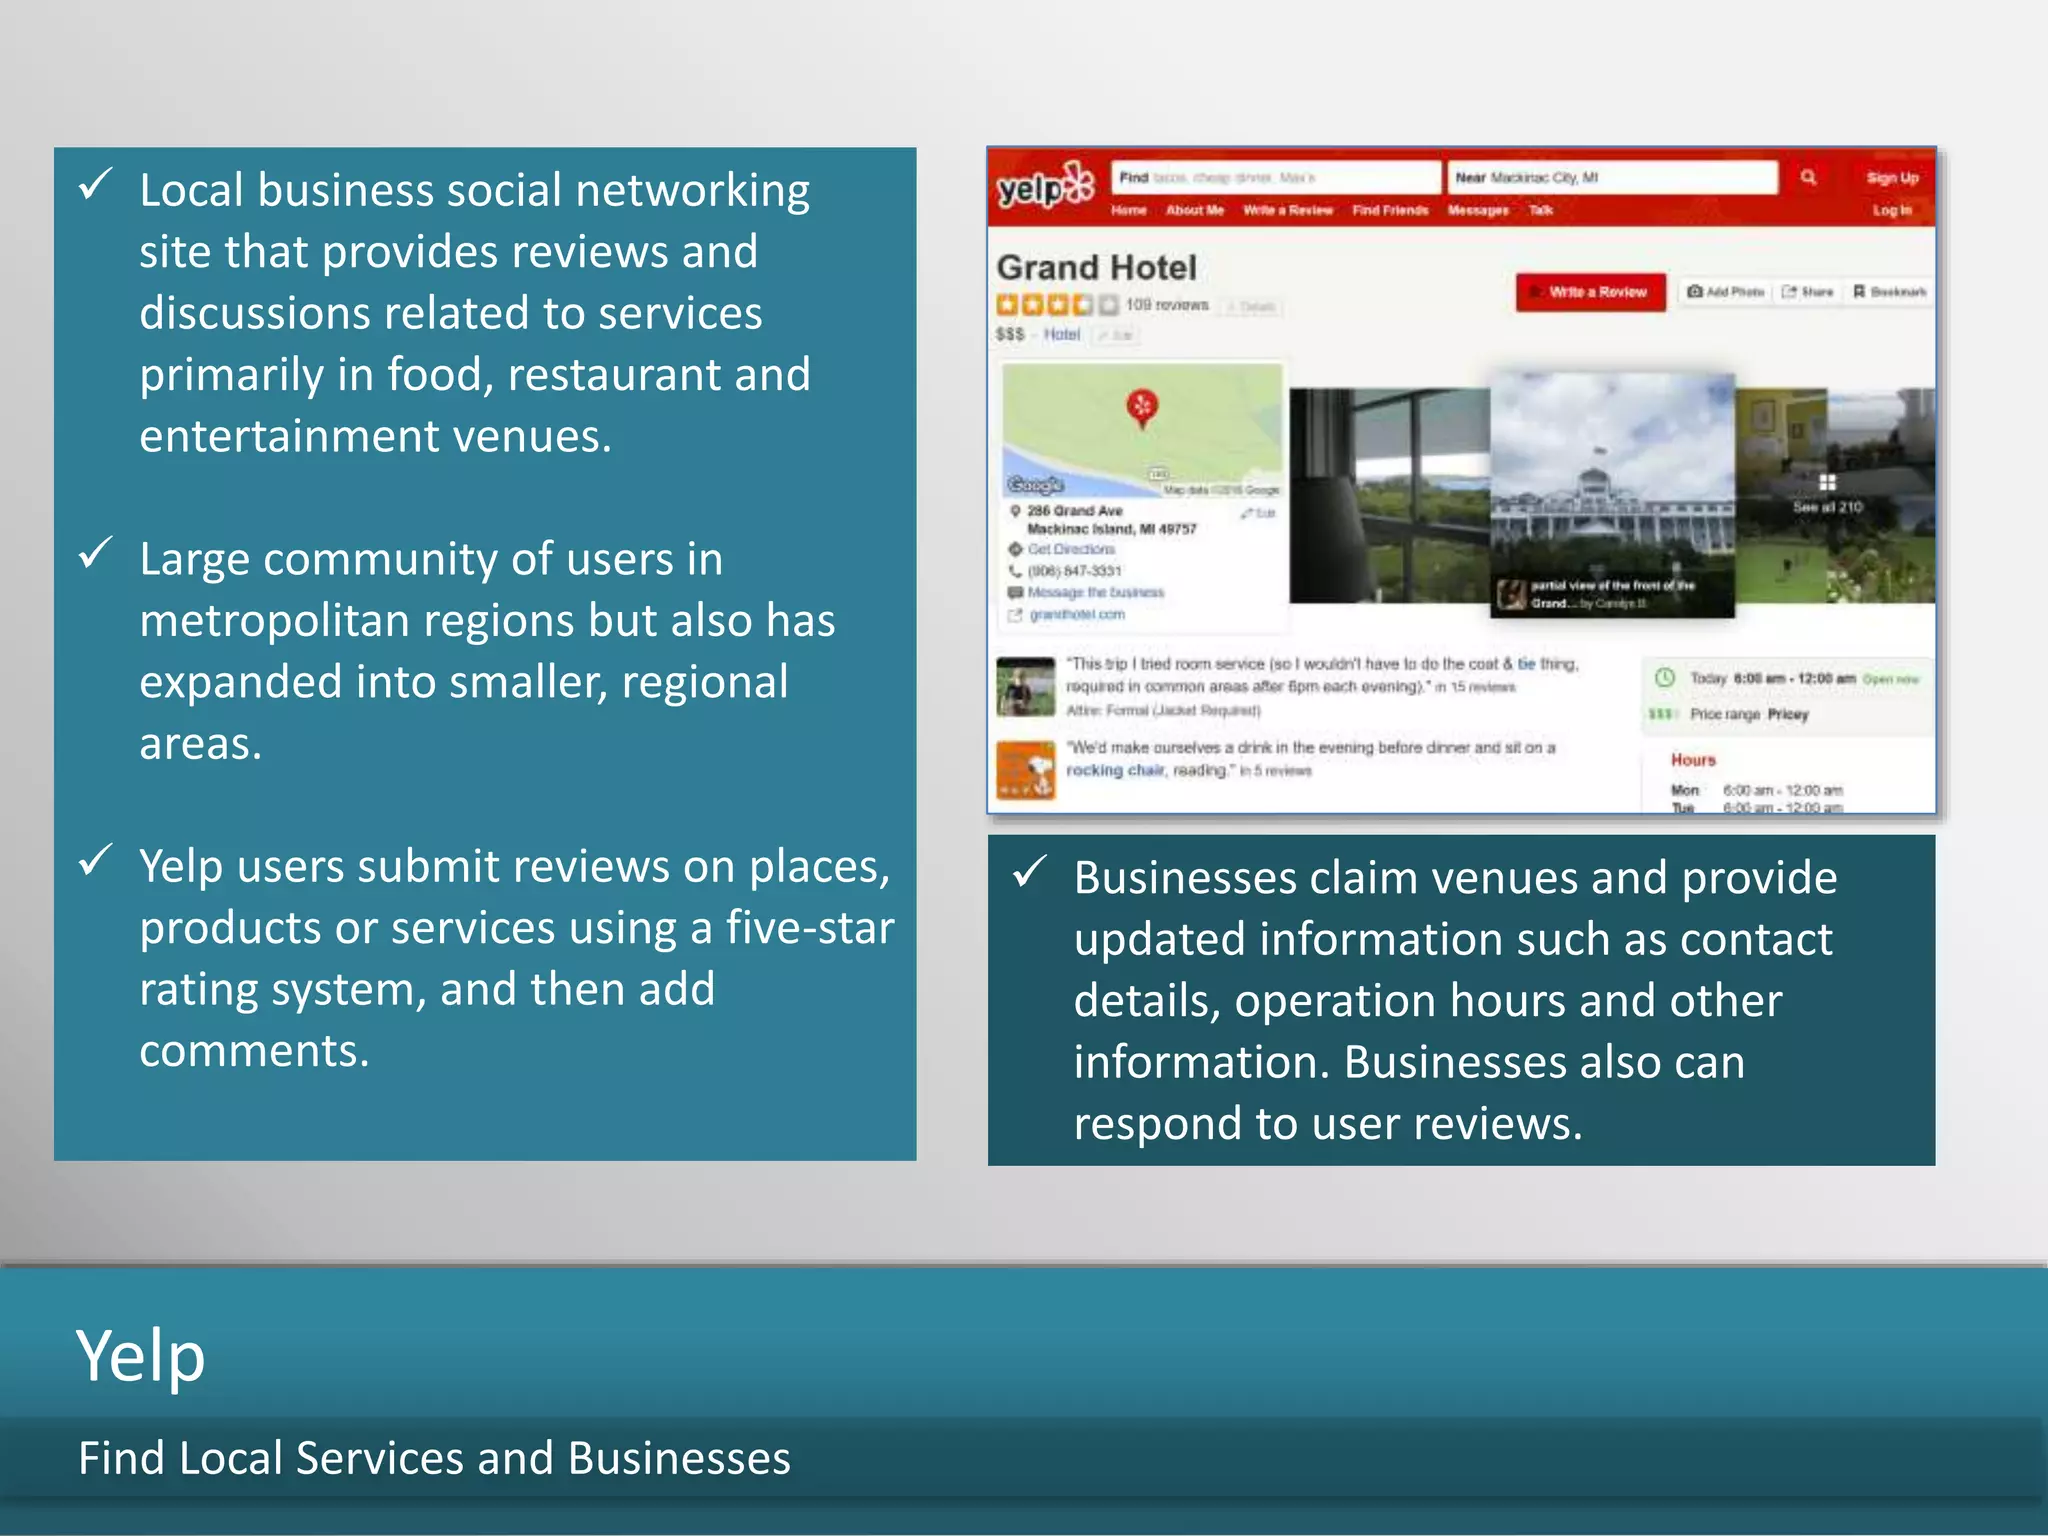
Task: Click the Log In link
Action: pos(1892,210)
